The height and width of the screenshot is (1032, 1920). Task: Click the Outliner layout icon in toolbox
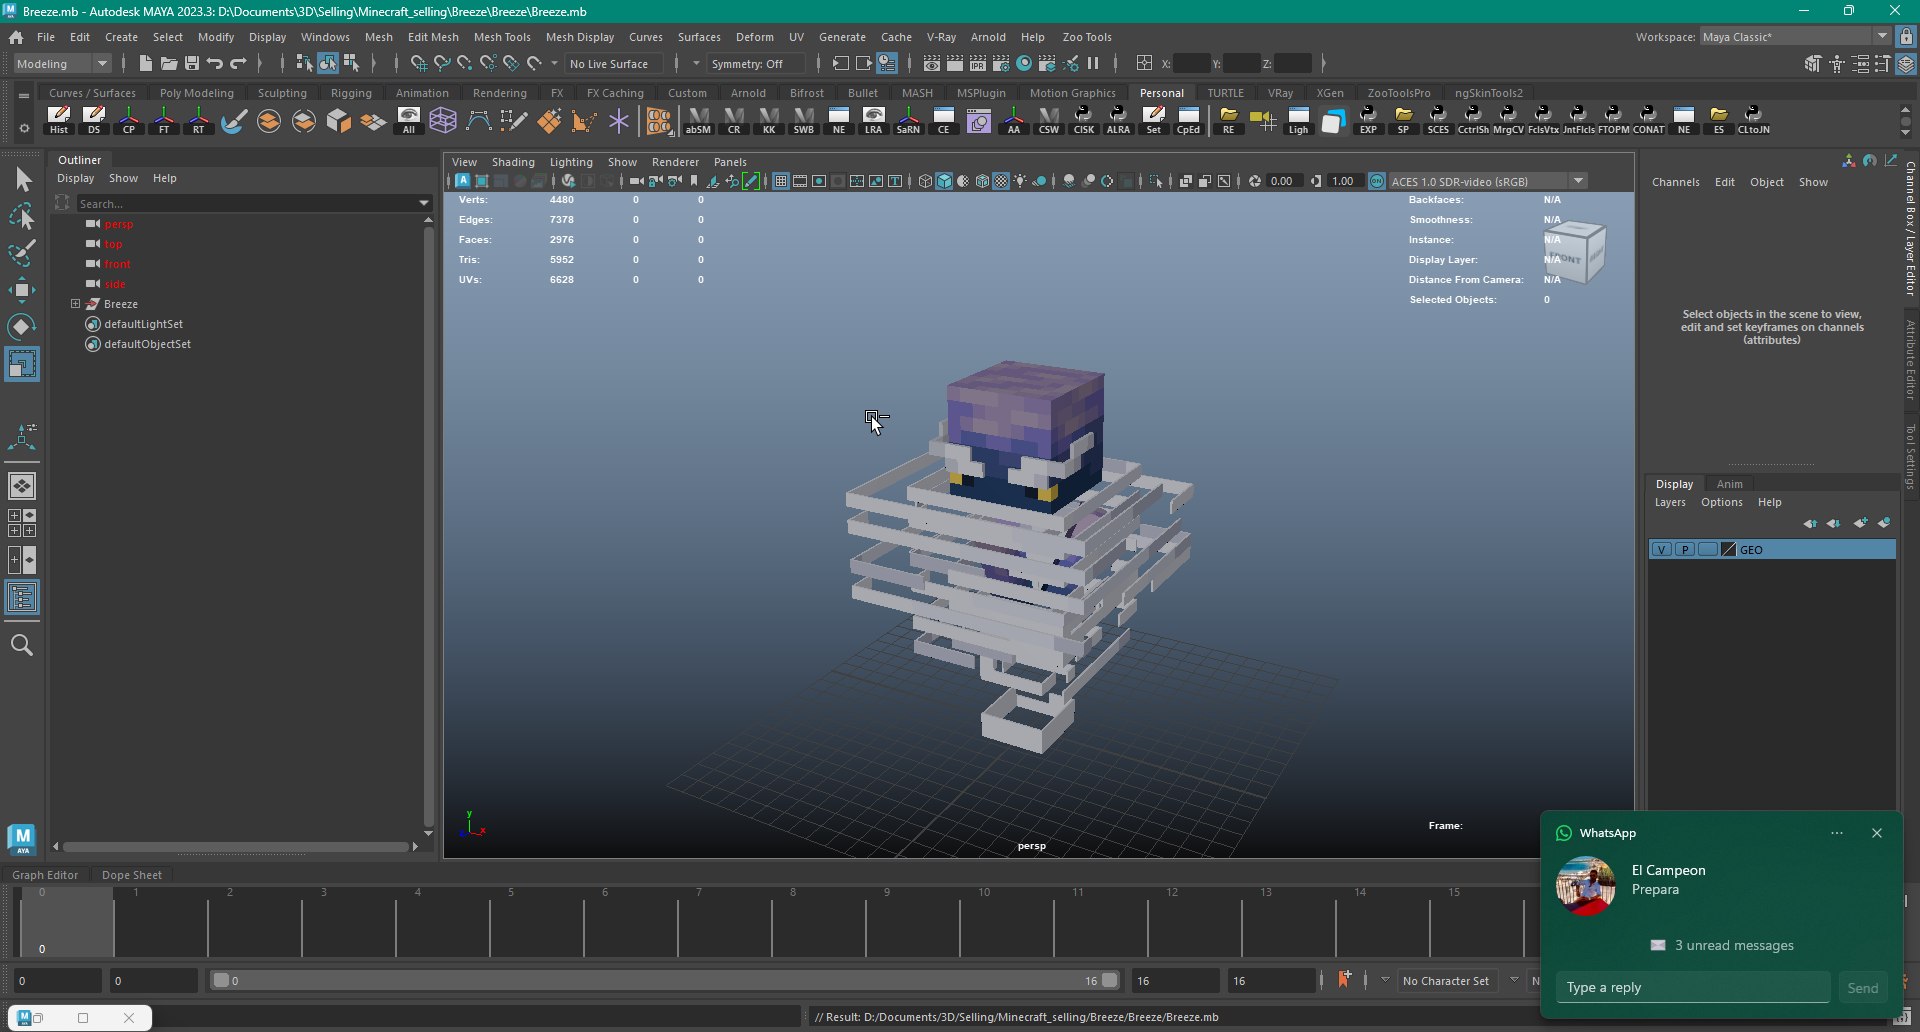[x=22, y=598]
